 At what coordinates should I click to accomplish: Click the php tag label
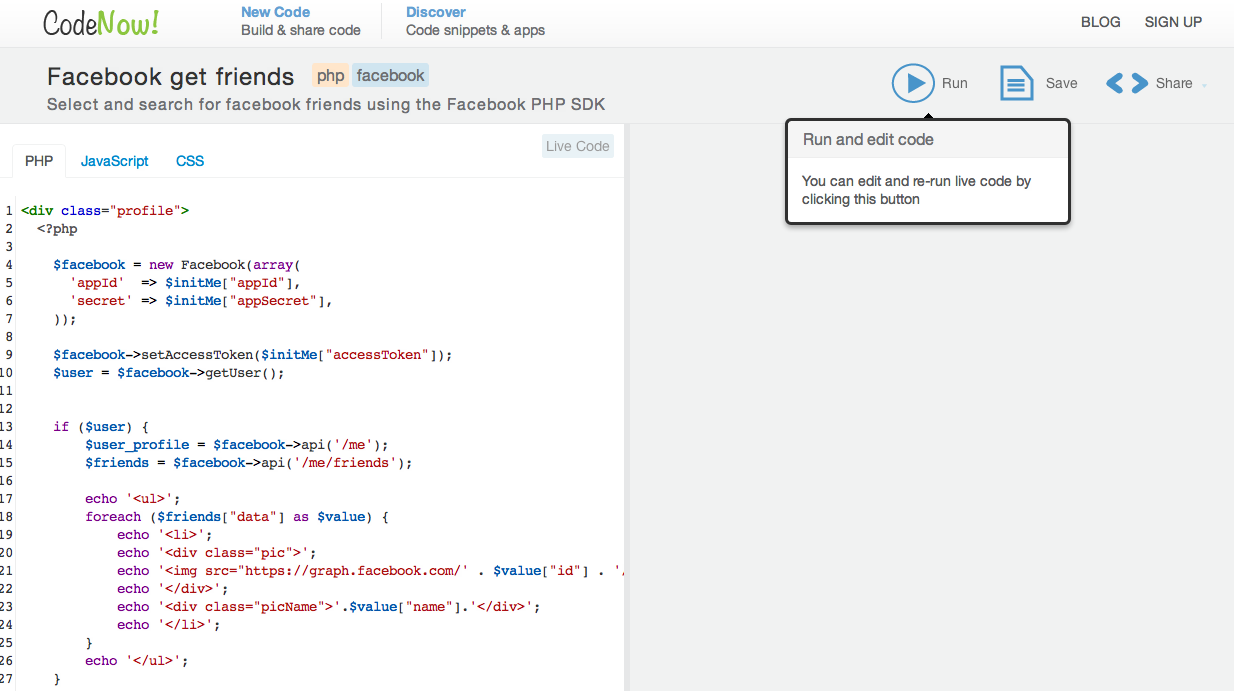coord(330,75)
